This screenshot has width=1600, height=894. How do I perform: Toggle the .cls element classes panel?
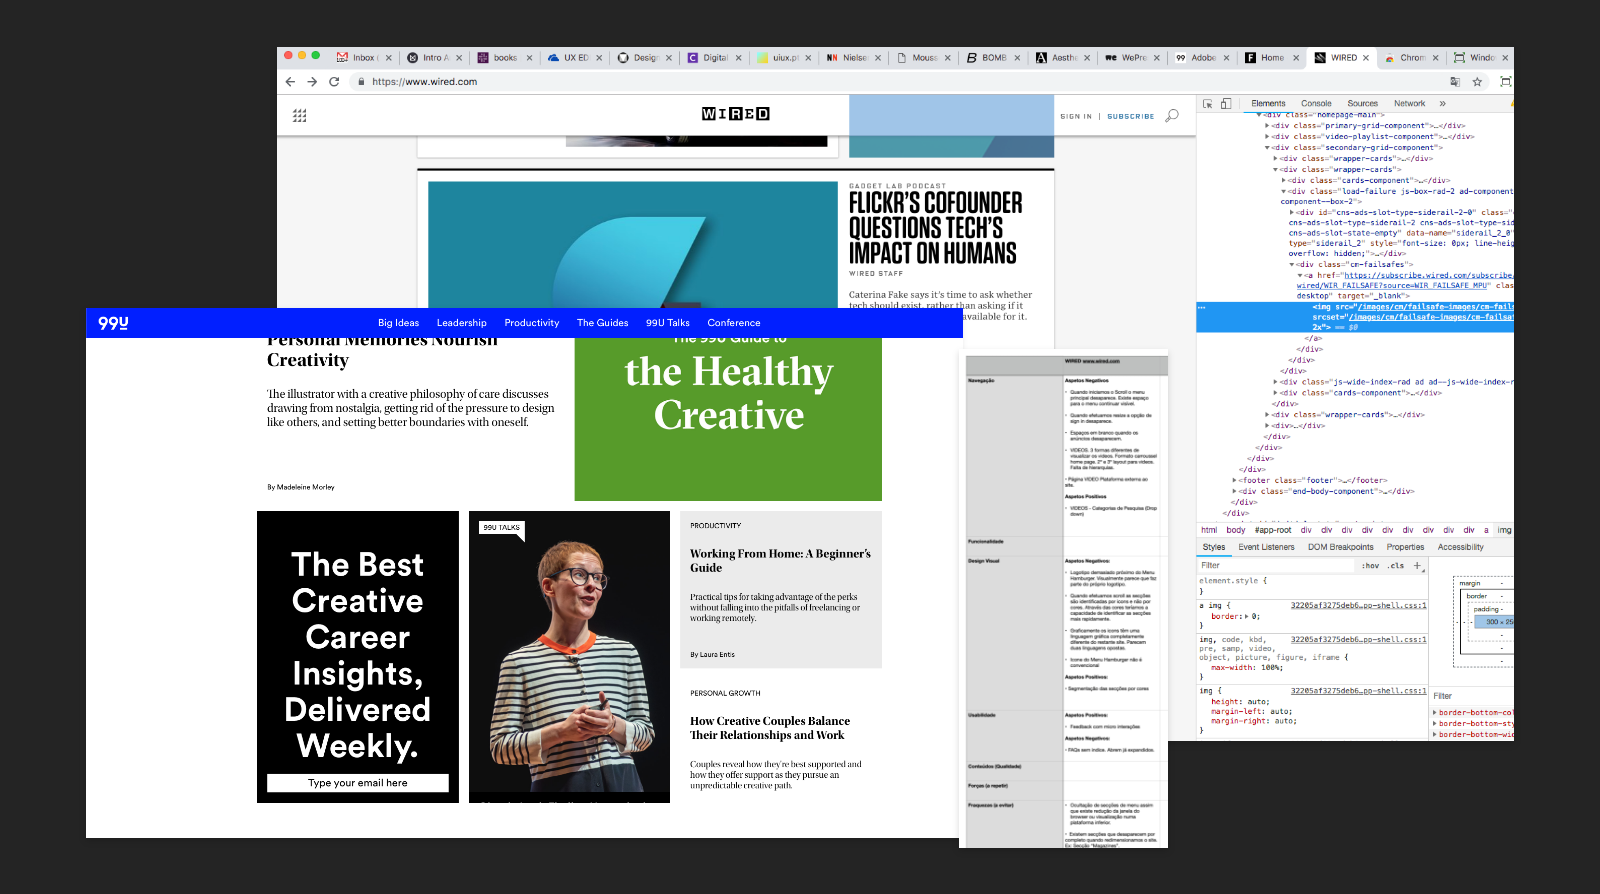pos(1396,566)
